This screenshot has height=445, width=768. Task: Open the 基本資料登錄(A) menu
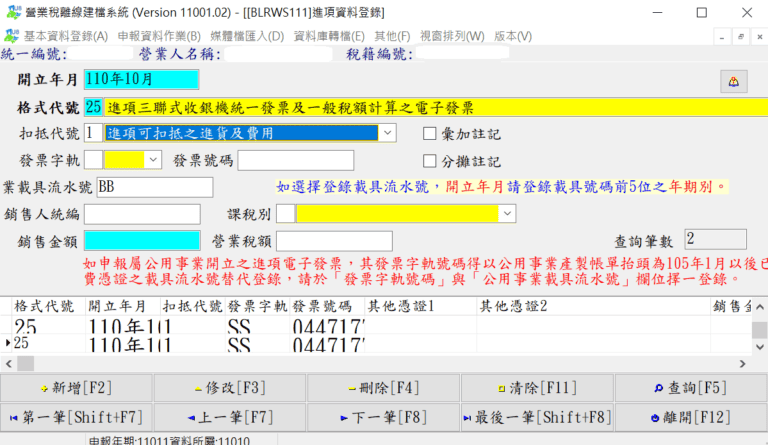[66, 36]
